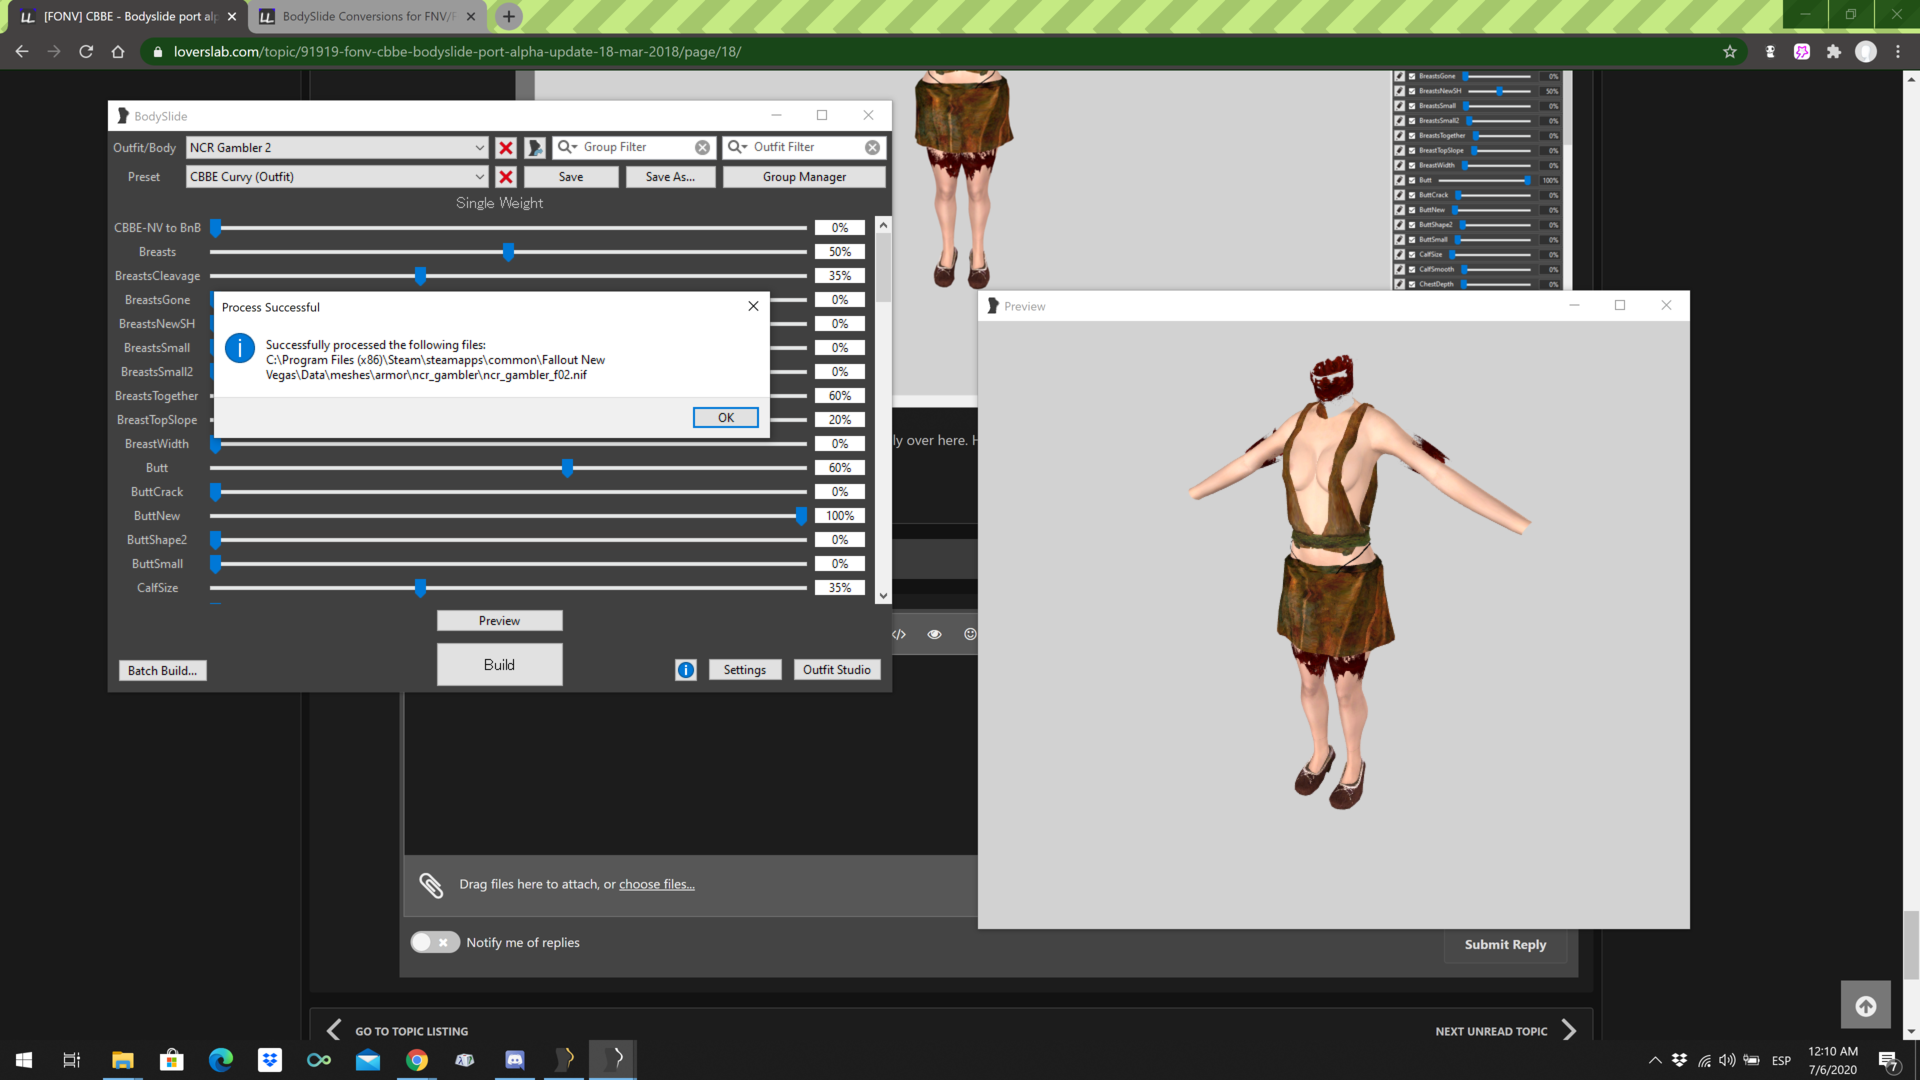
Task: Open File Explorer from the taskbar
Action: (123, 1060)
